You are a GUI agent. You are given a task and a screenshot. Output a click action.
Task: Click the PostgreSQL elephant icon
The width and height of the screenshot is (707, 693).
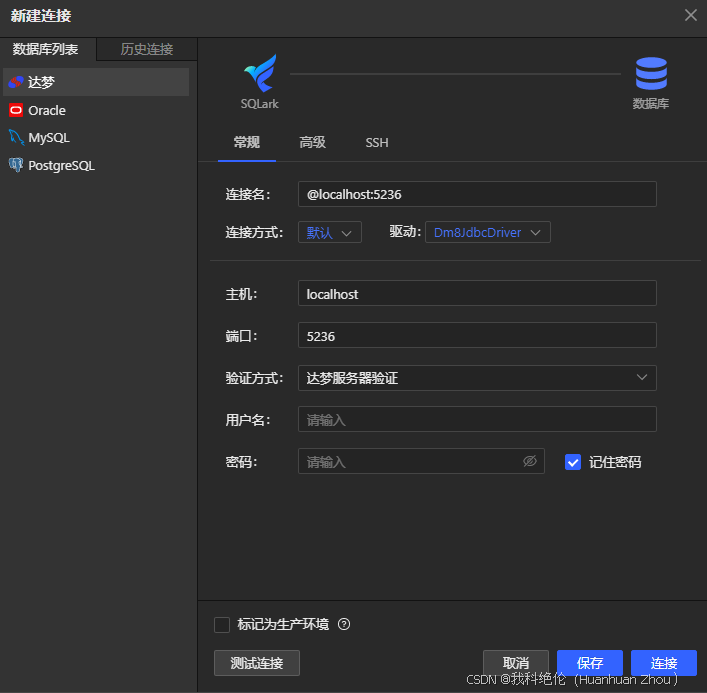click(x=16, y=165)
